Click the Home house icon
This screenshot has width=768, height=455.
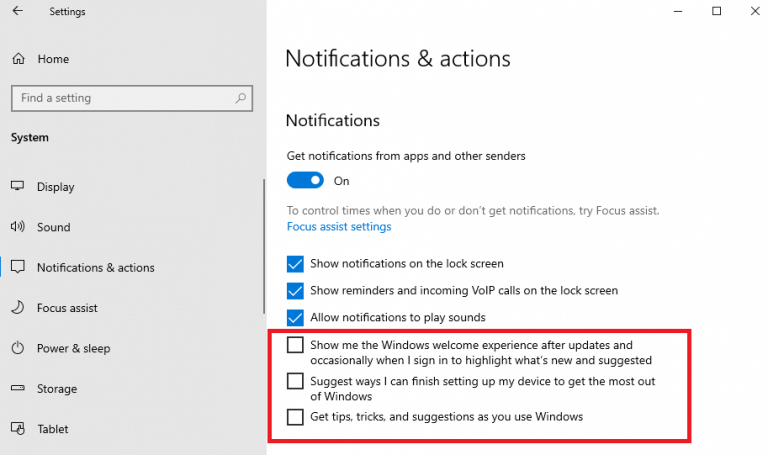pos(18,59)
